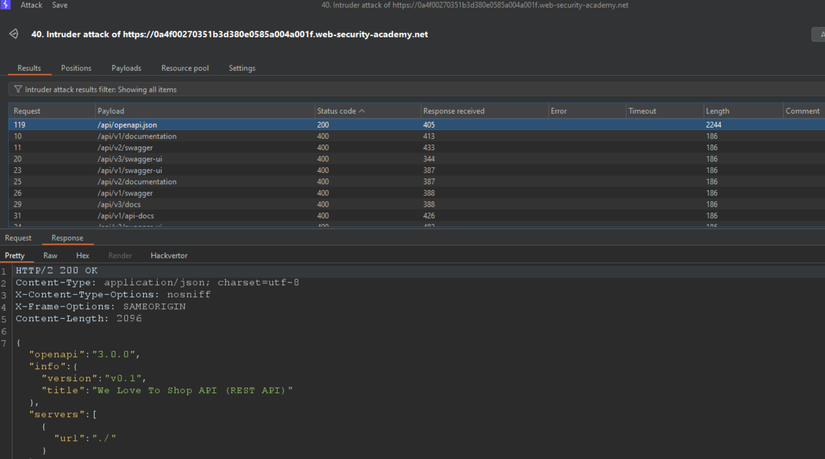The width and height of the screenshot is (825, 459).
Task: Select the Pretty view tab
Action: [x=15, y=256]
